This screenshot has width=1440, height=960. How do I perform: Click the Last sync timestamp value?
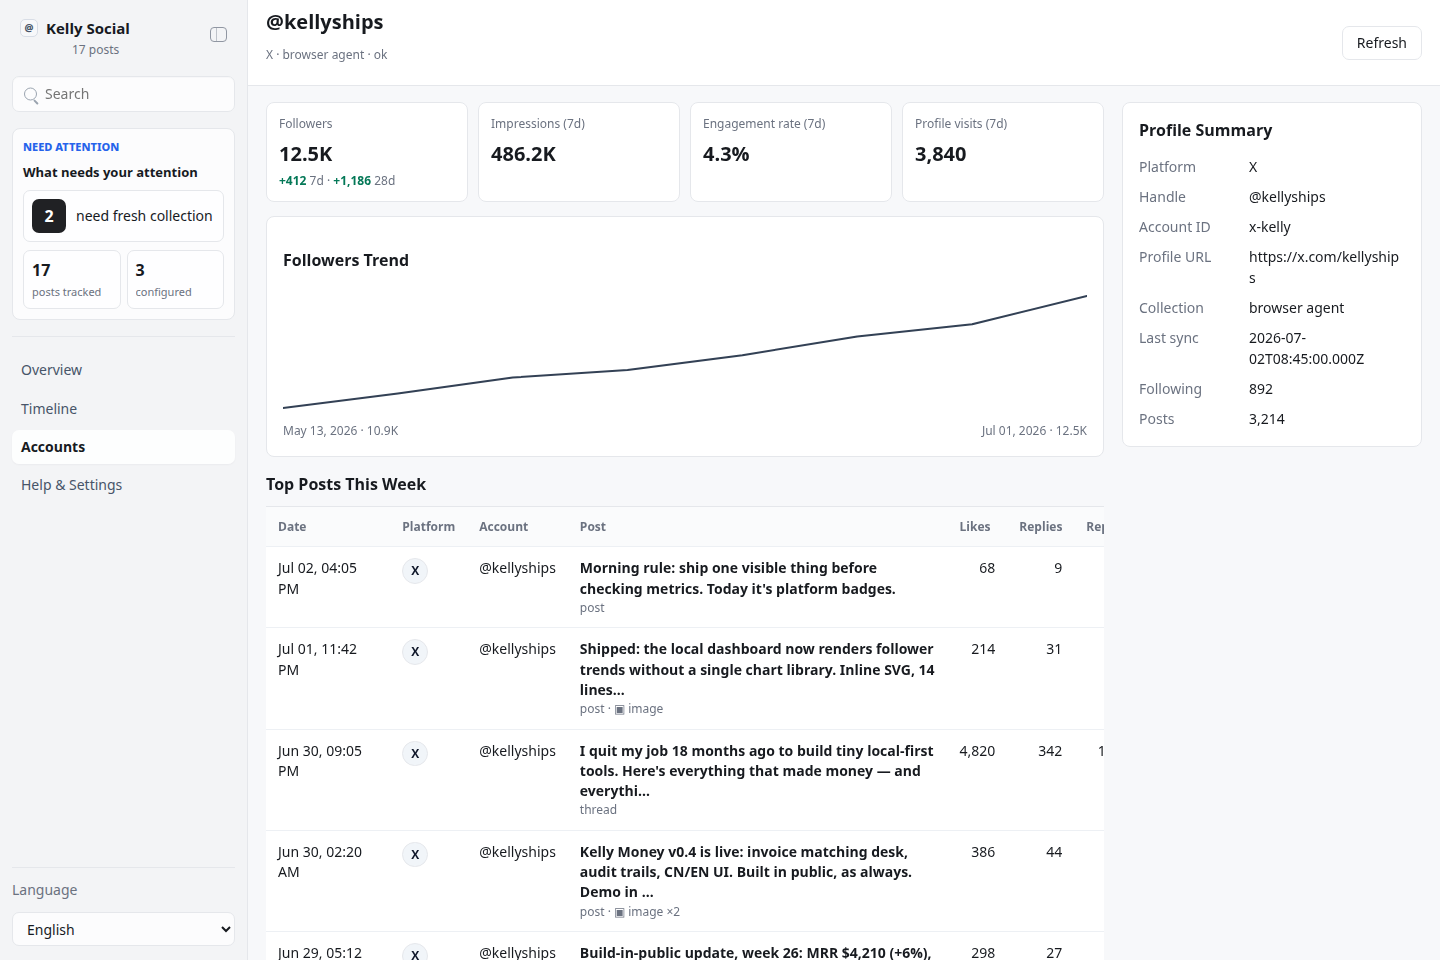[x=1306, y=348]
